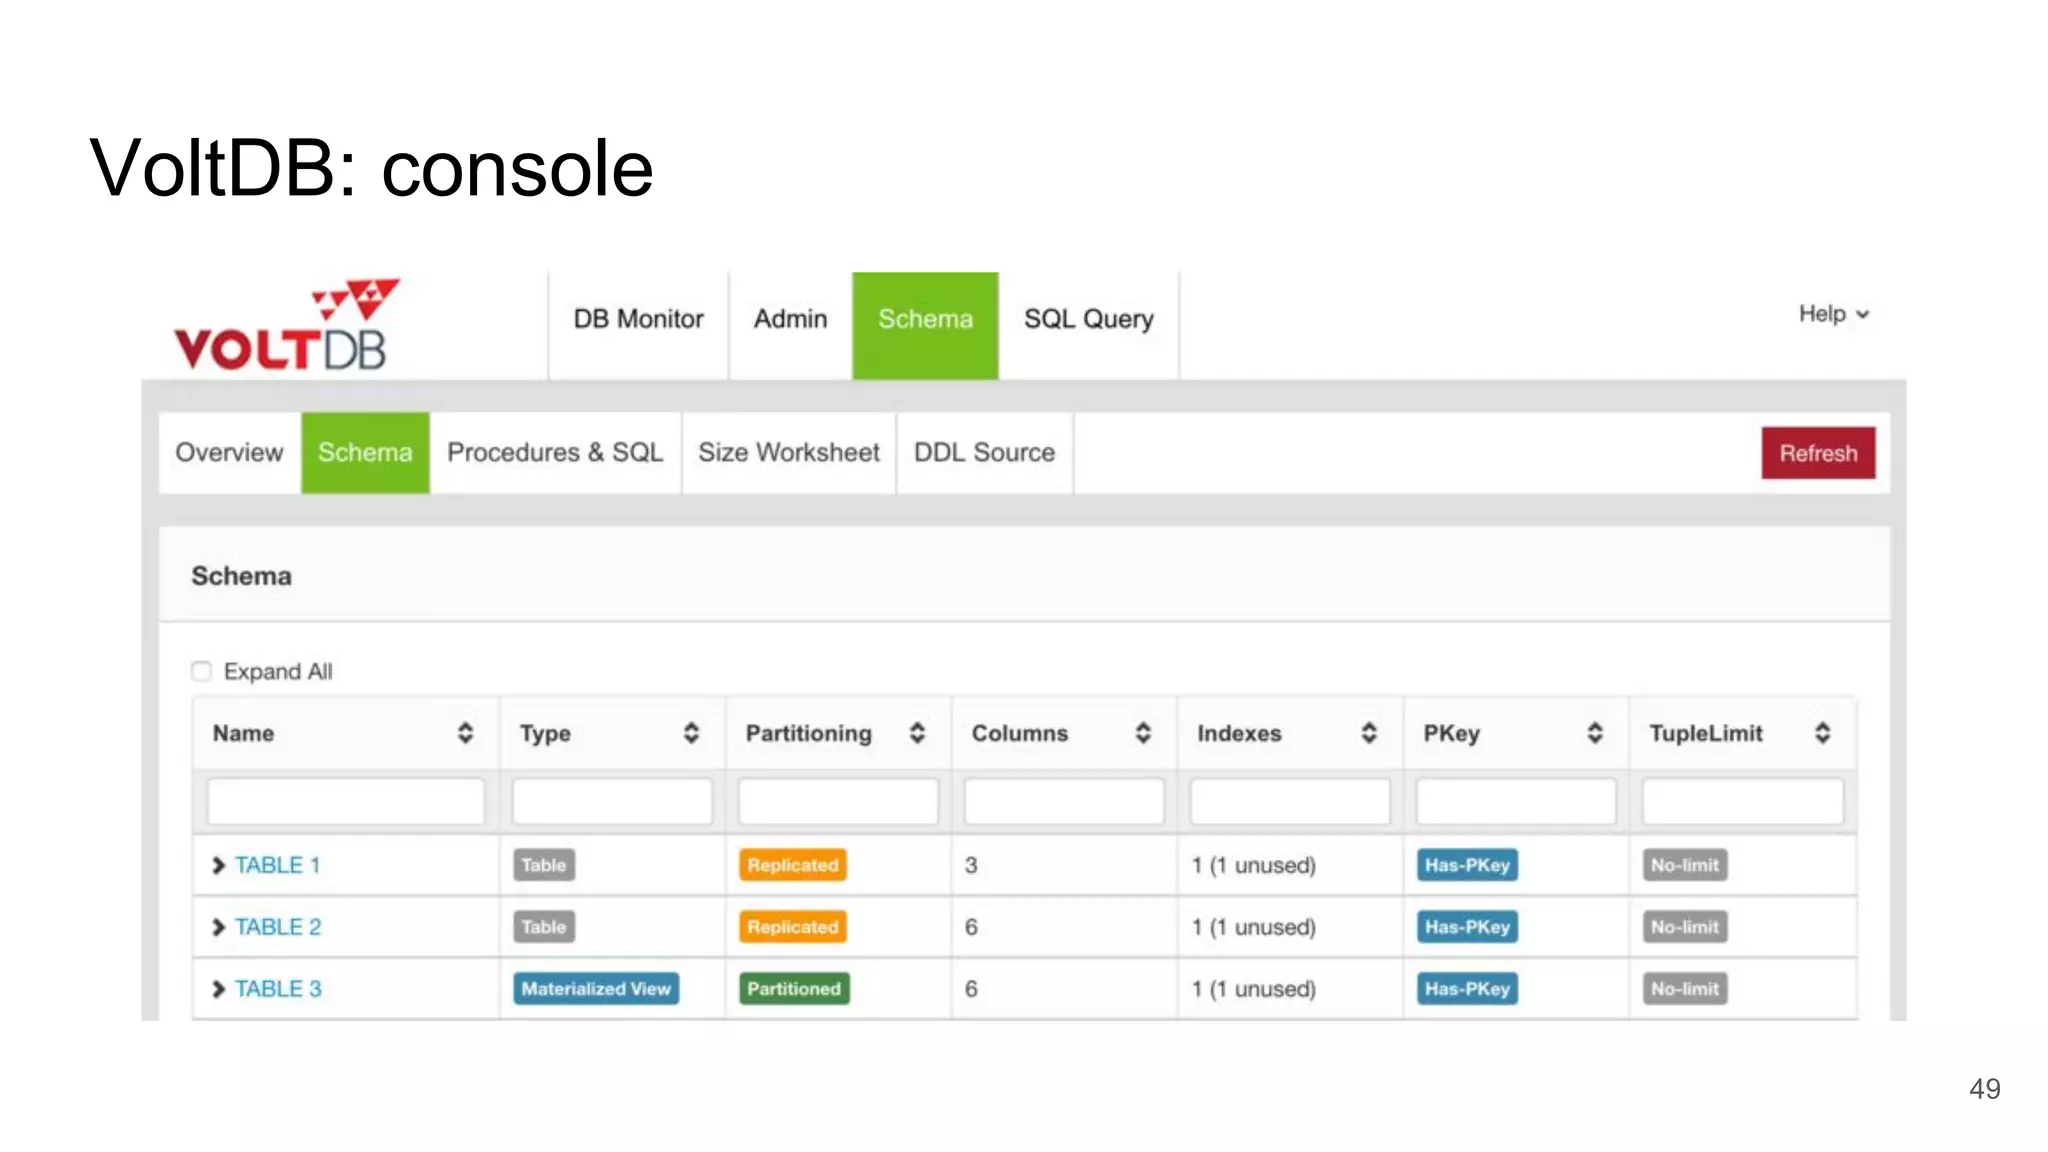The image size is (2048, 1152).
Task: Switch to the Admin tab
Action: 790,319
